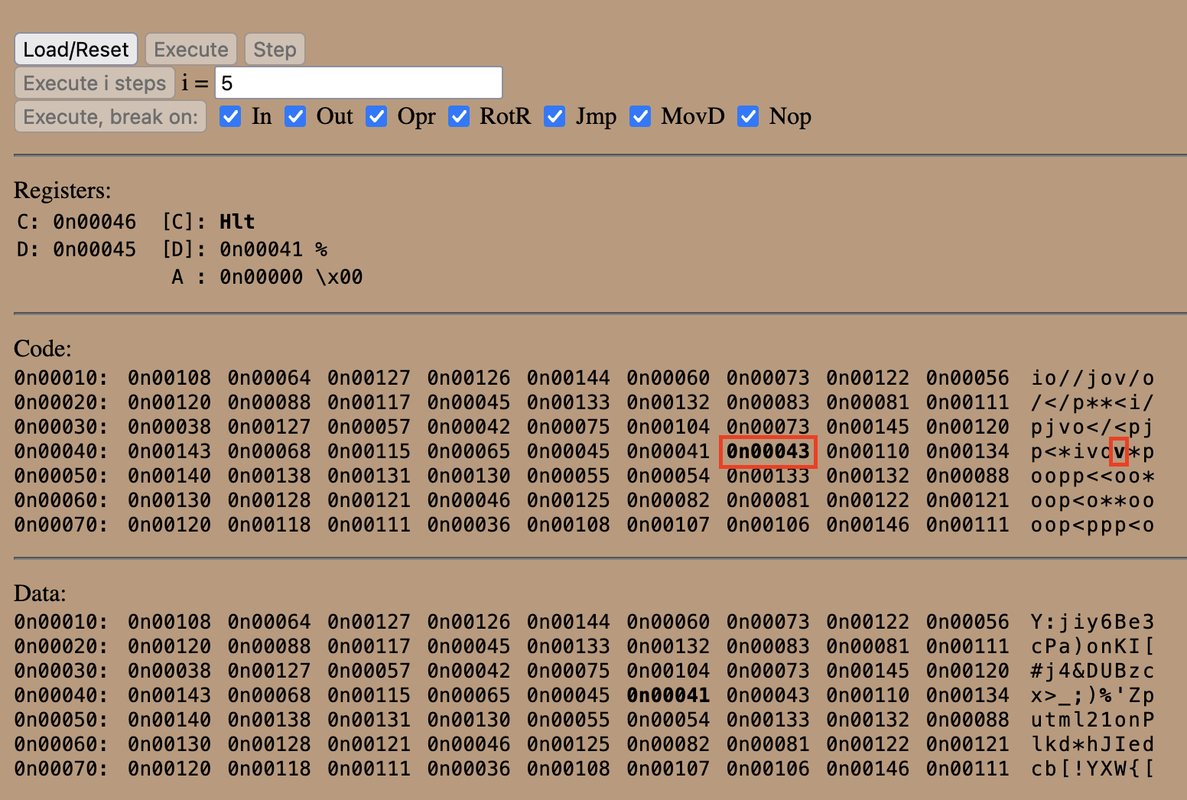Click the 0n00070: address label in Code
The image size is (1187, 800).
point(61,525)
